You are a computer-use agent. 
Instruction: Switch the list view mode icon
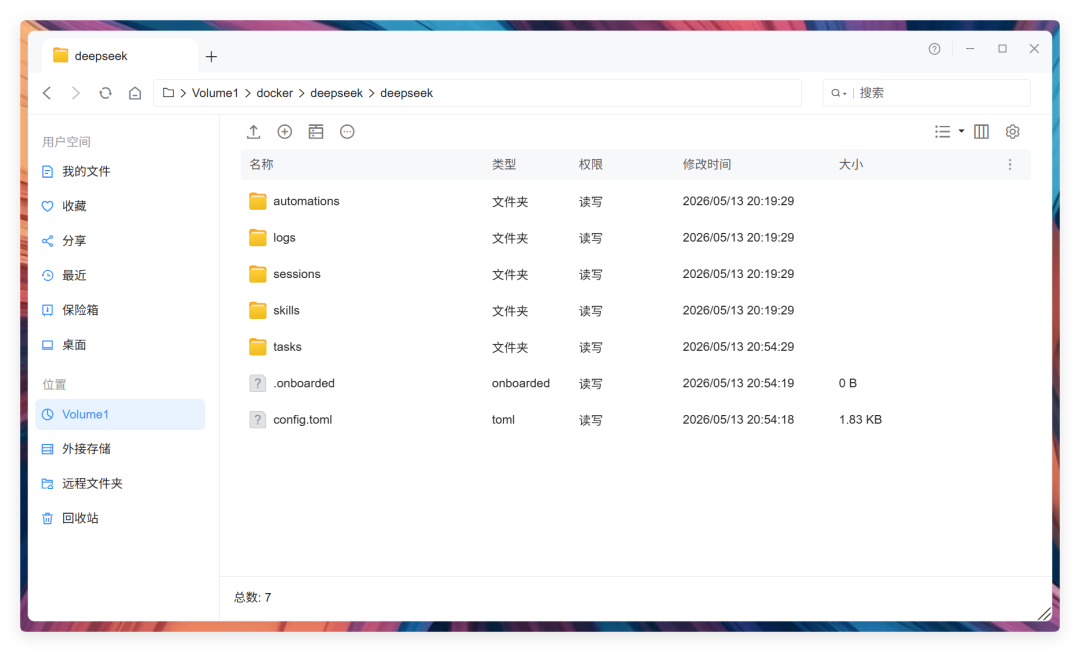pos(942,132)
